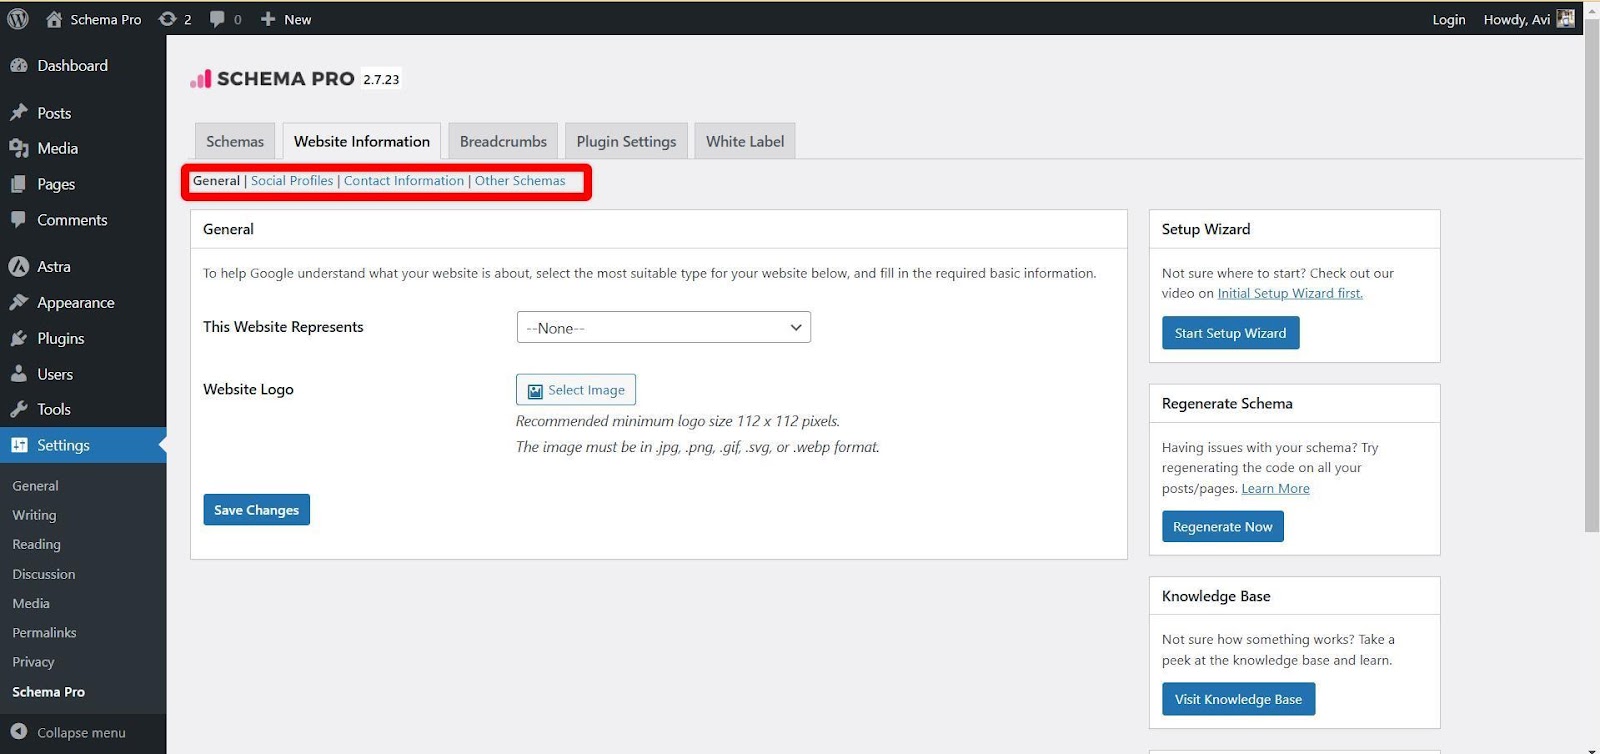Open the Schema Pro site home icon
The height and width of the screenshot is (754, 1600).
click(54, 19)
